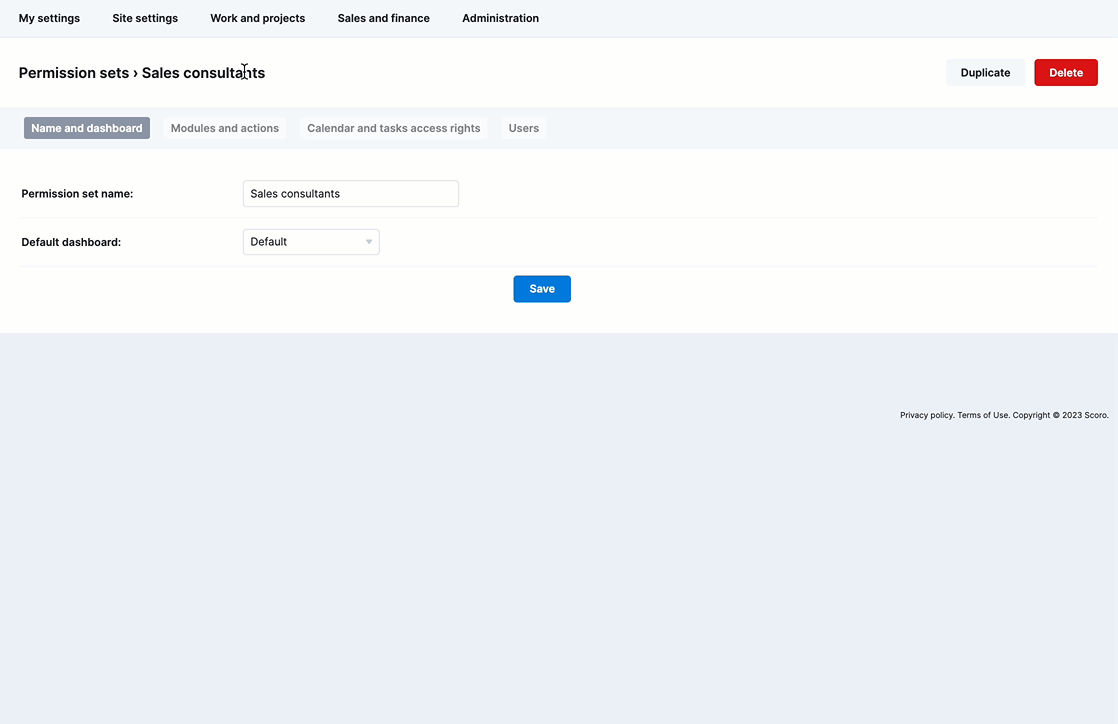The width and height of the screenshot is (1118, 724).
Task: Click the 'Permission set name:' label
Action: [77, 193]
